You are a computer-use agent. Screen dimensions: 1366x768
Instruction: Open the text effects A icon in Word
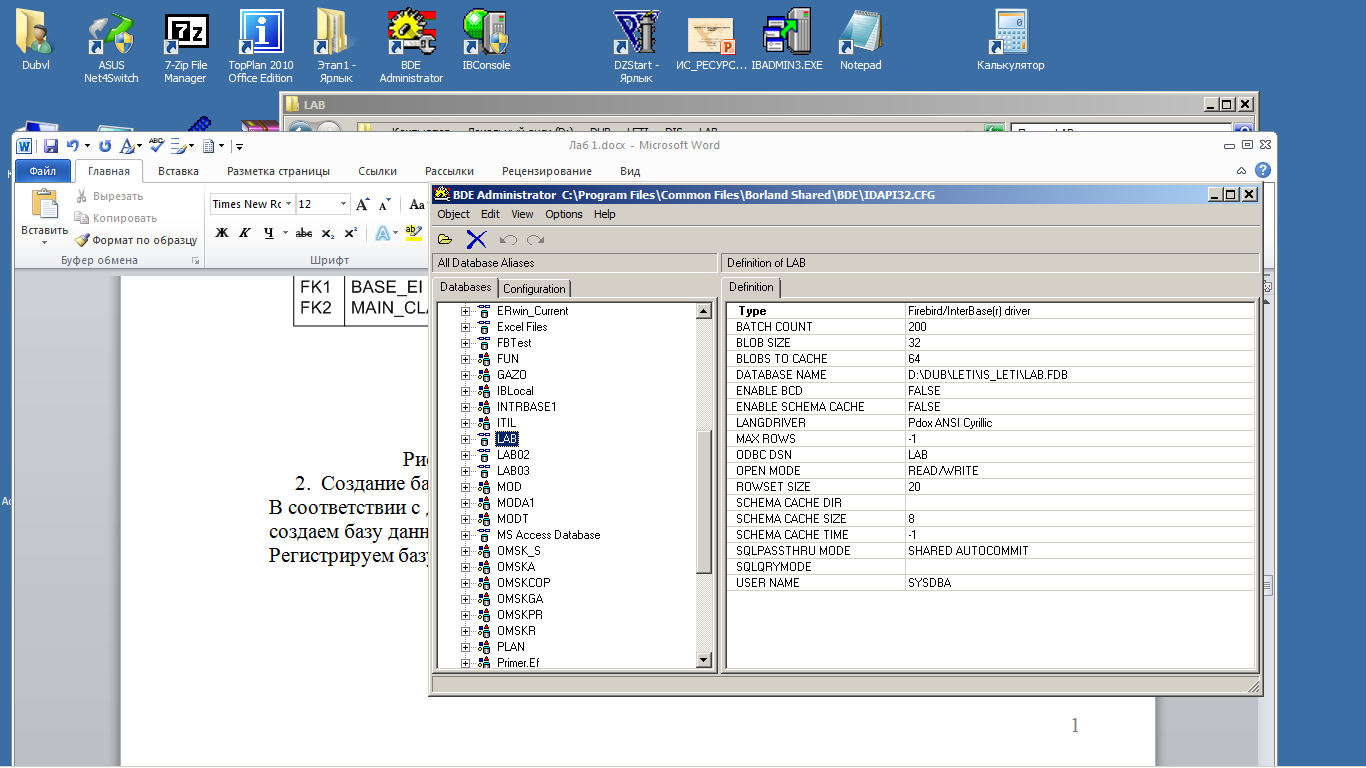(x=382, y=233)
